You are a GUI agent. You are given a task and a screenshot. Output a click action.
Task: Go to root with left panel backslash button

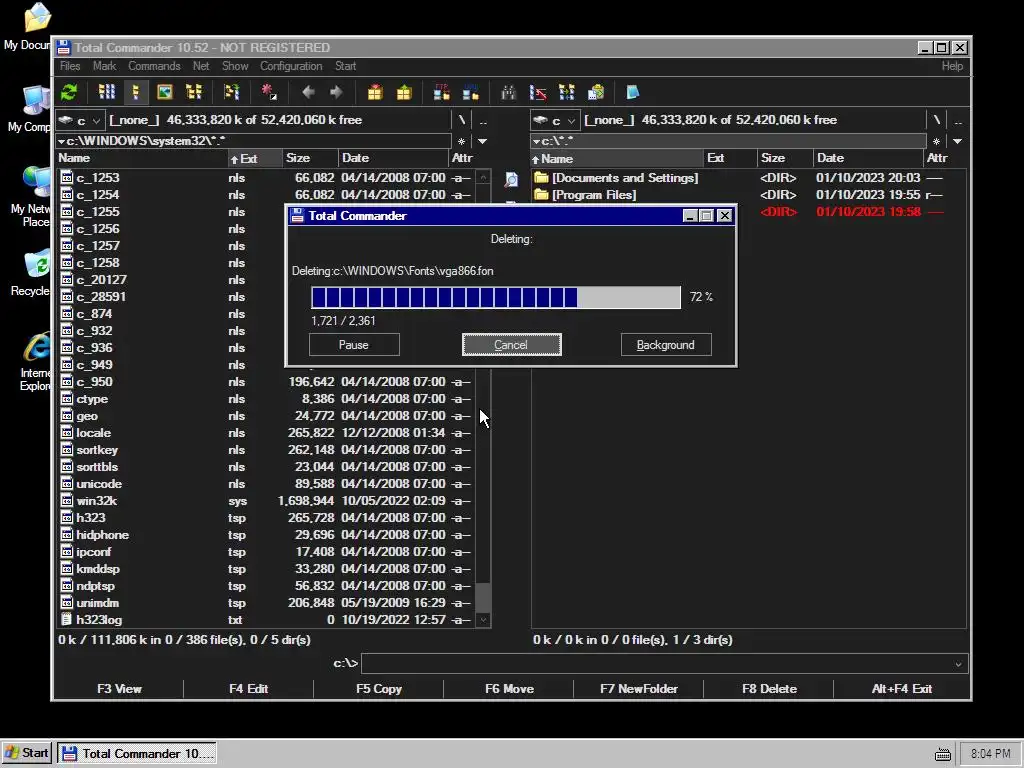[x=462, y=120]
